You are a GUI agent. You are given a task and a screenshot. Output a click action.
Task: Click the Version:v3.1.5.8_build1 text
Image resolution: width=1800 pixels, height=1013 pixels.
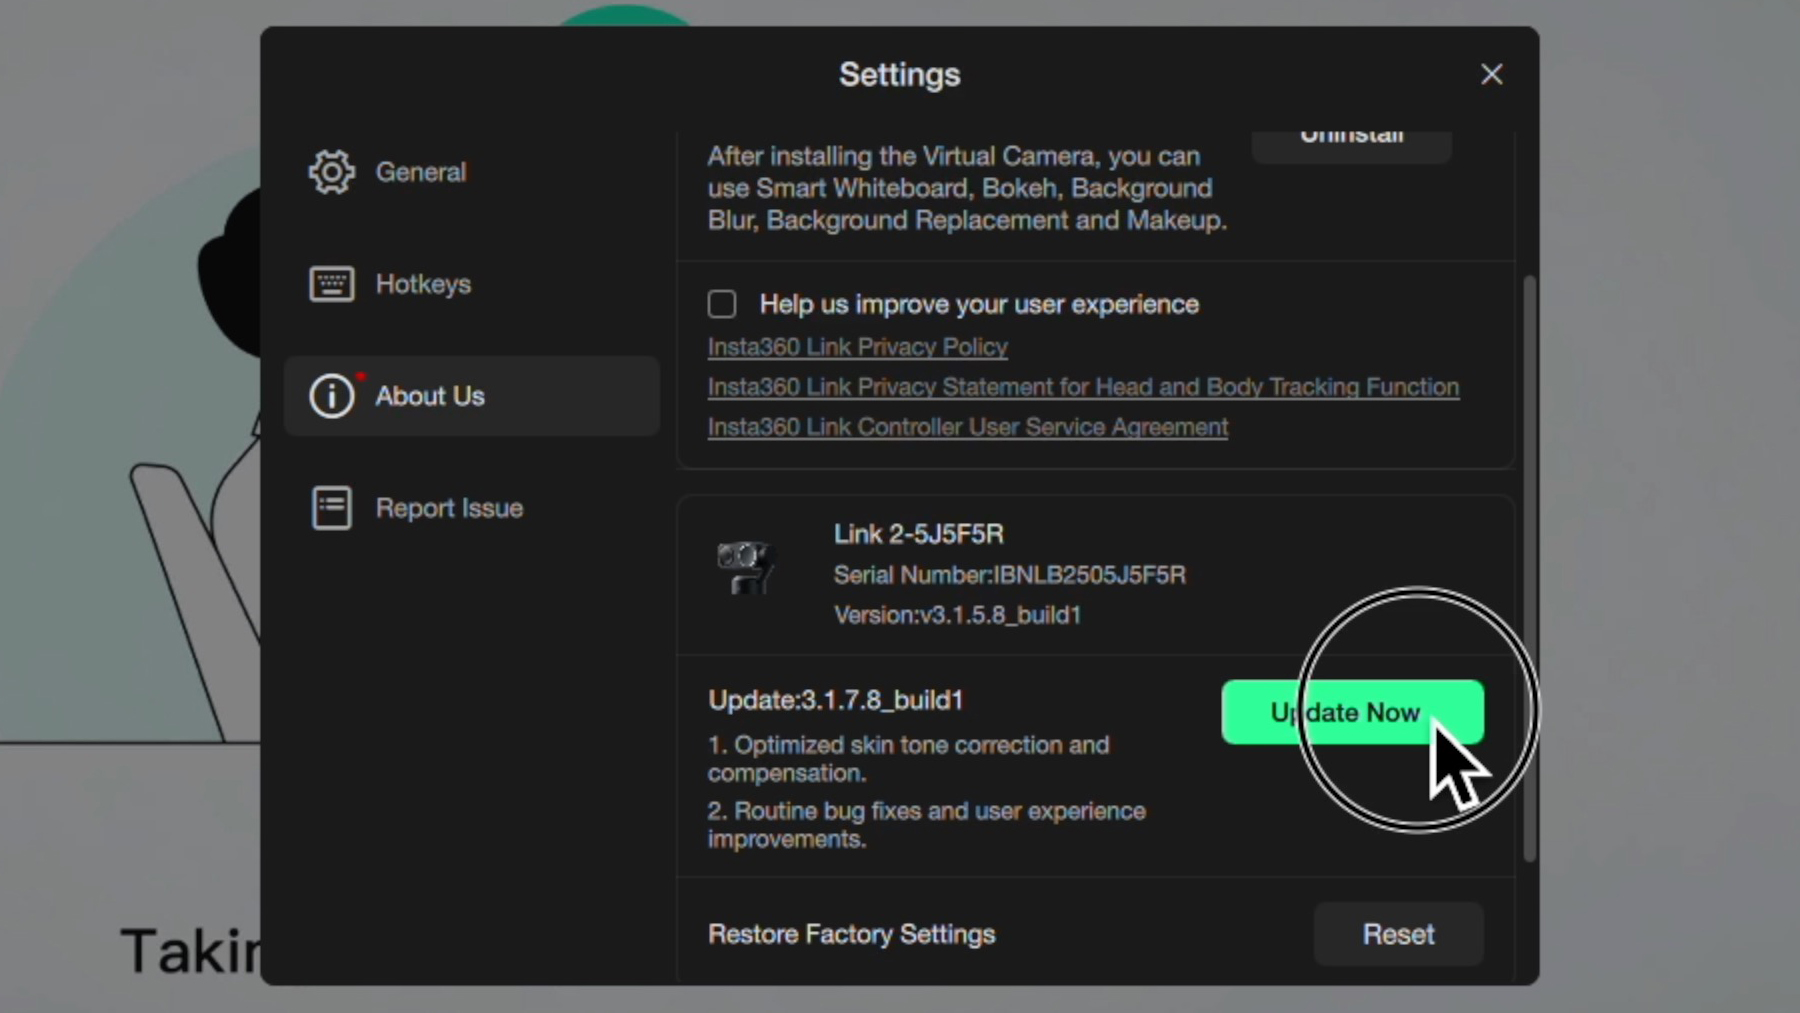point(957,615)
